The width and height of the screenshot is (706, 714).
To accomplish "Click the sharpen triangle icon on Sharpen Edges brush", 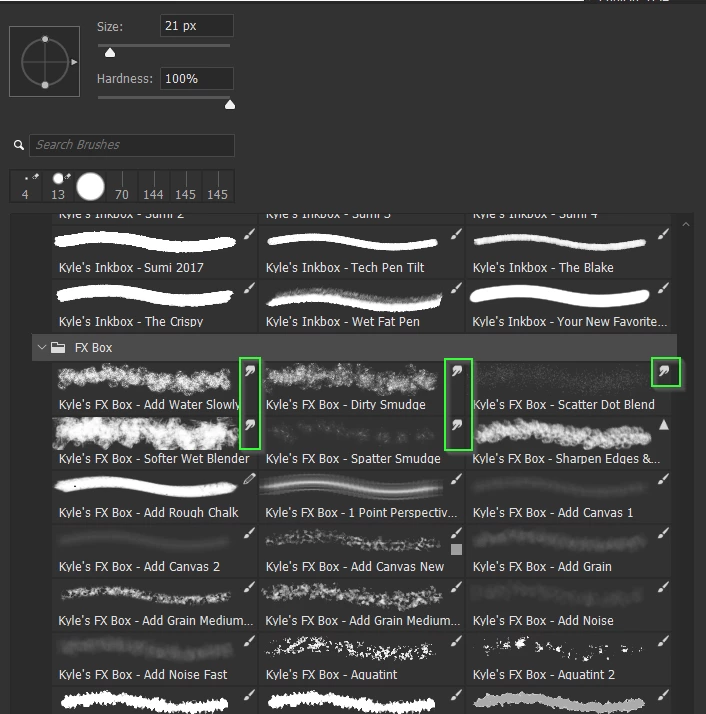I will click(x=664, y=425).
